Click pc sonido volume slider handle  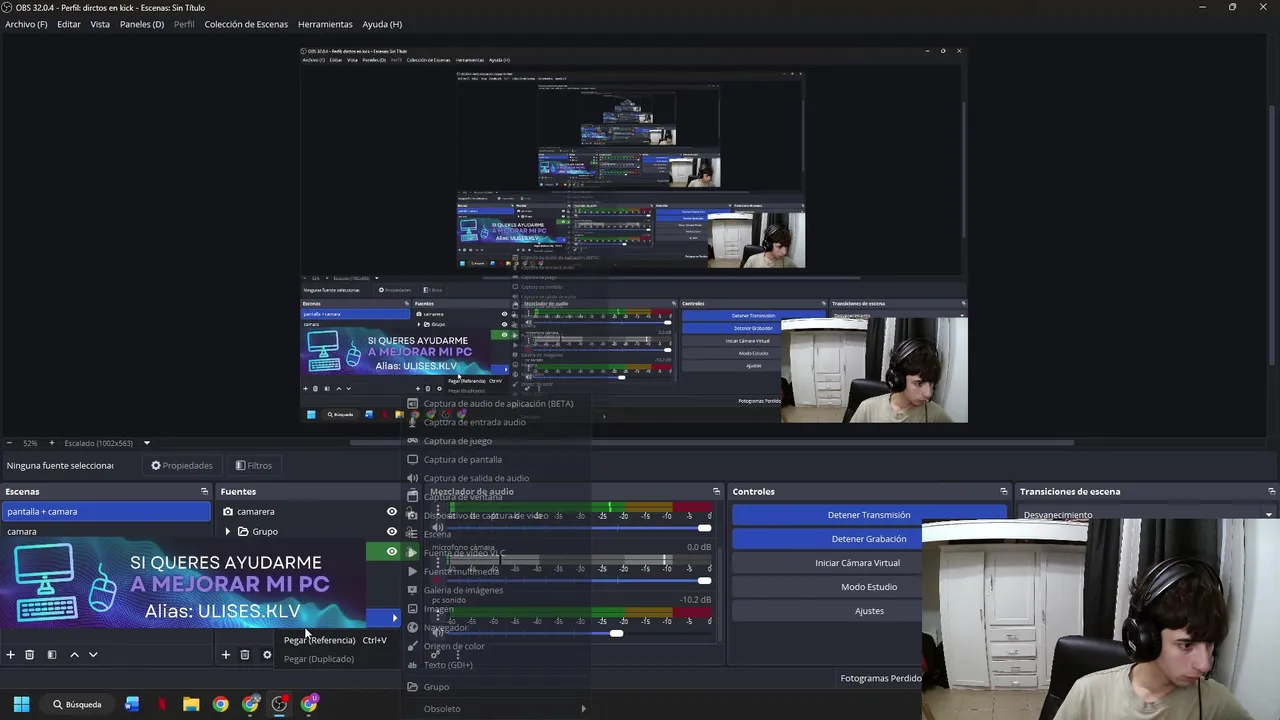tap(616, 633)
